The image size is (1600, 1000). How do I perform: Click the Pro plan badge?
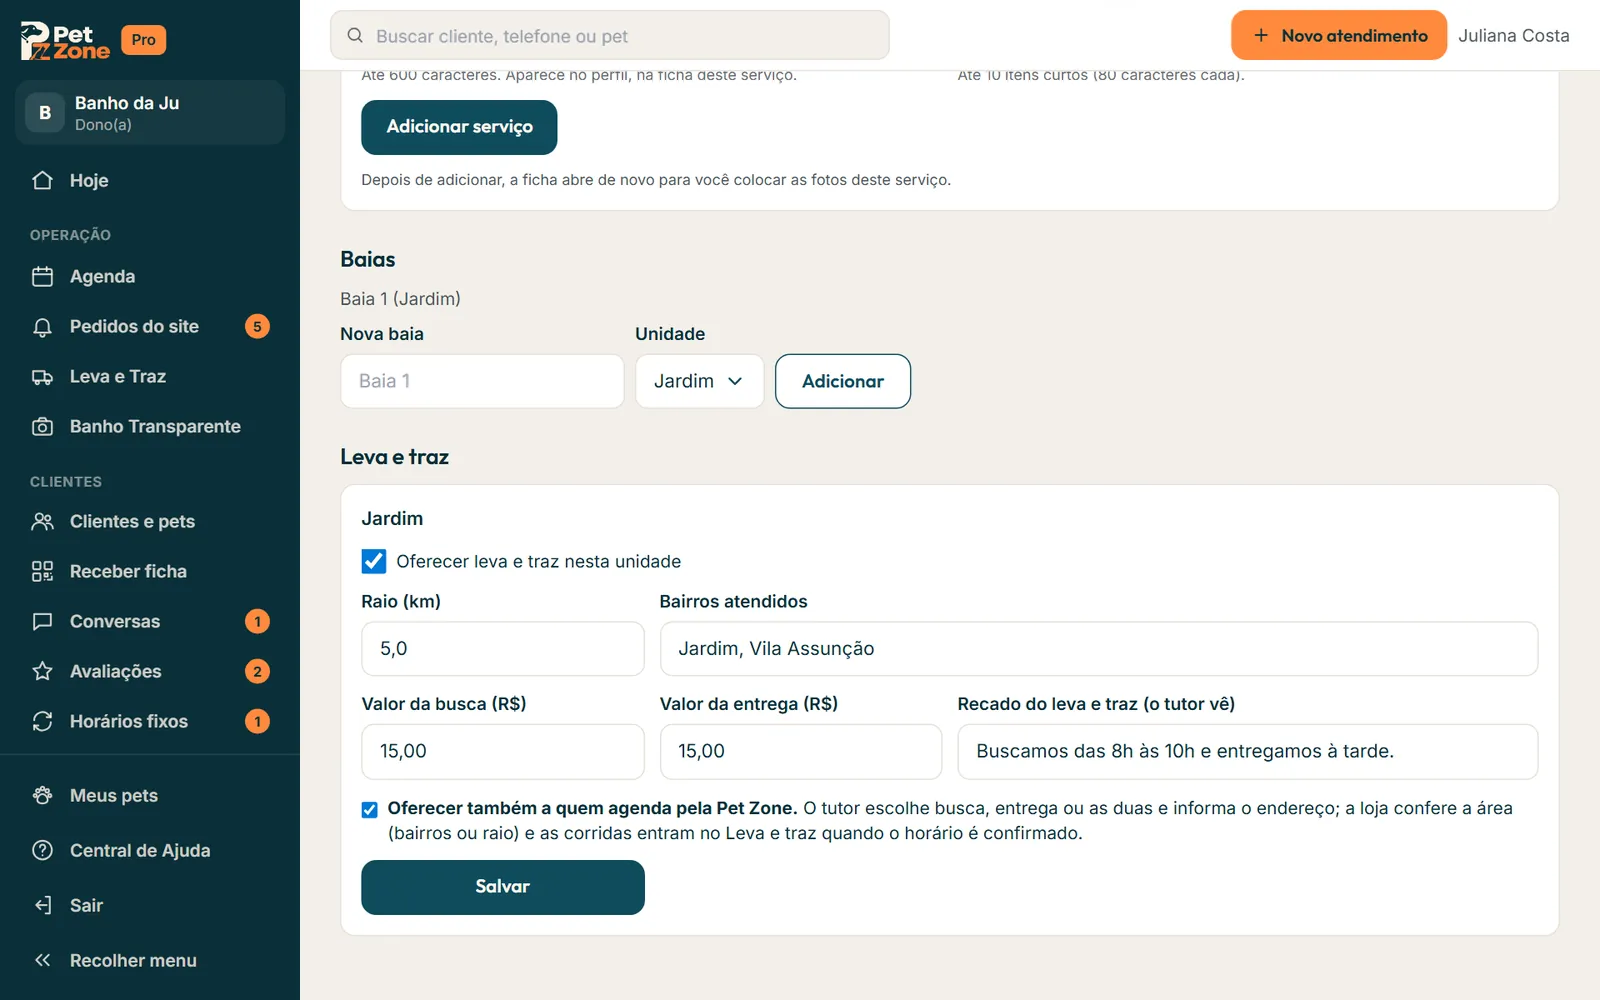pos(144,40)
